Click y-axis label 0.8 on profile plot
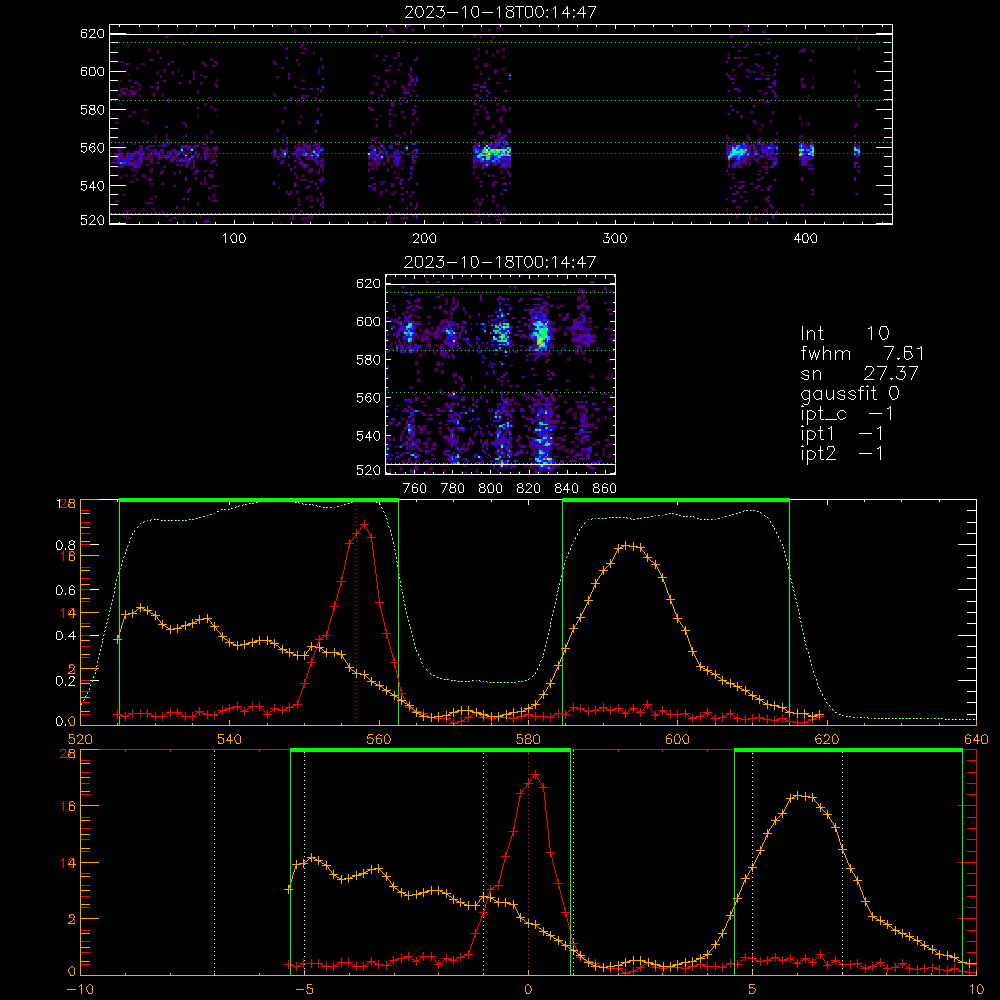1000x1000 pixels. [x=66, y=545]
